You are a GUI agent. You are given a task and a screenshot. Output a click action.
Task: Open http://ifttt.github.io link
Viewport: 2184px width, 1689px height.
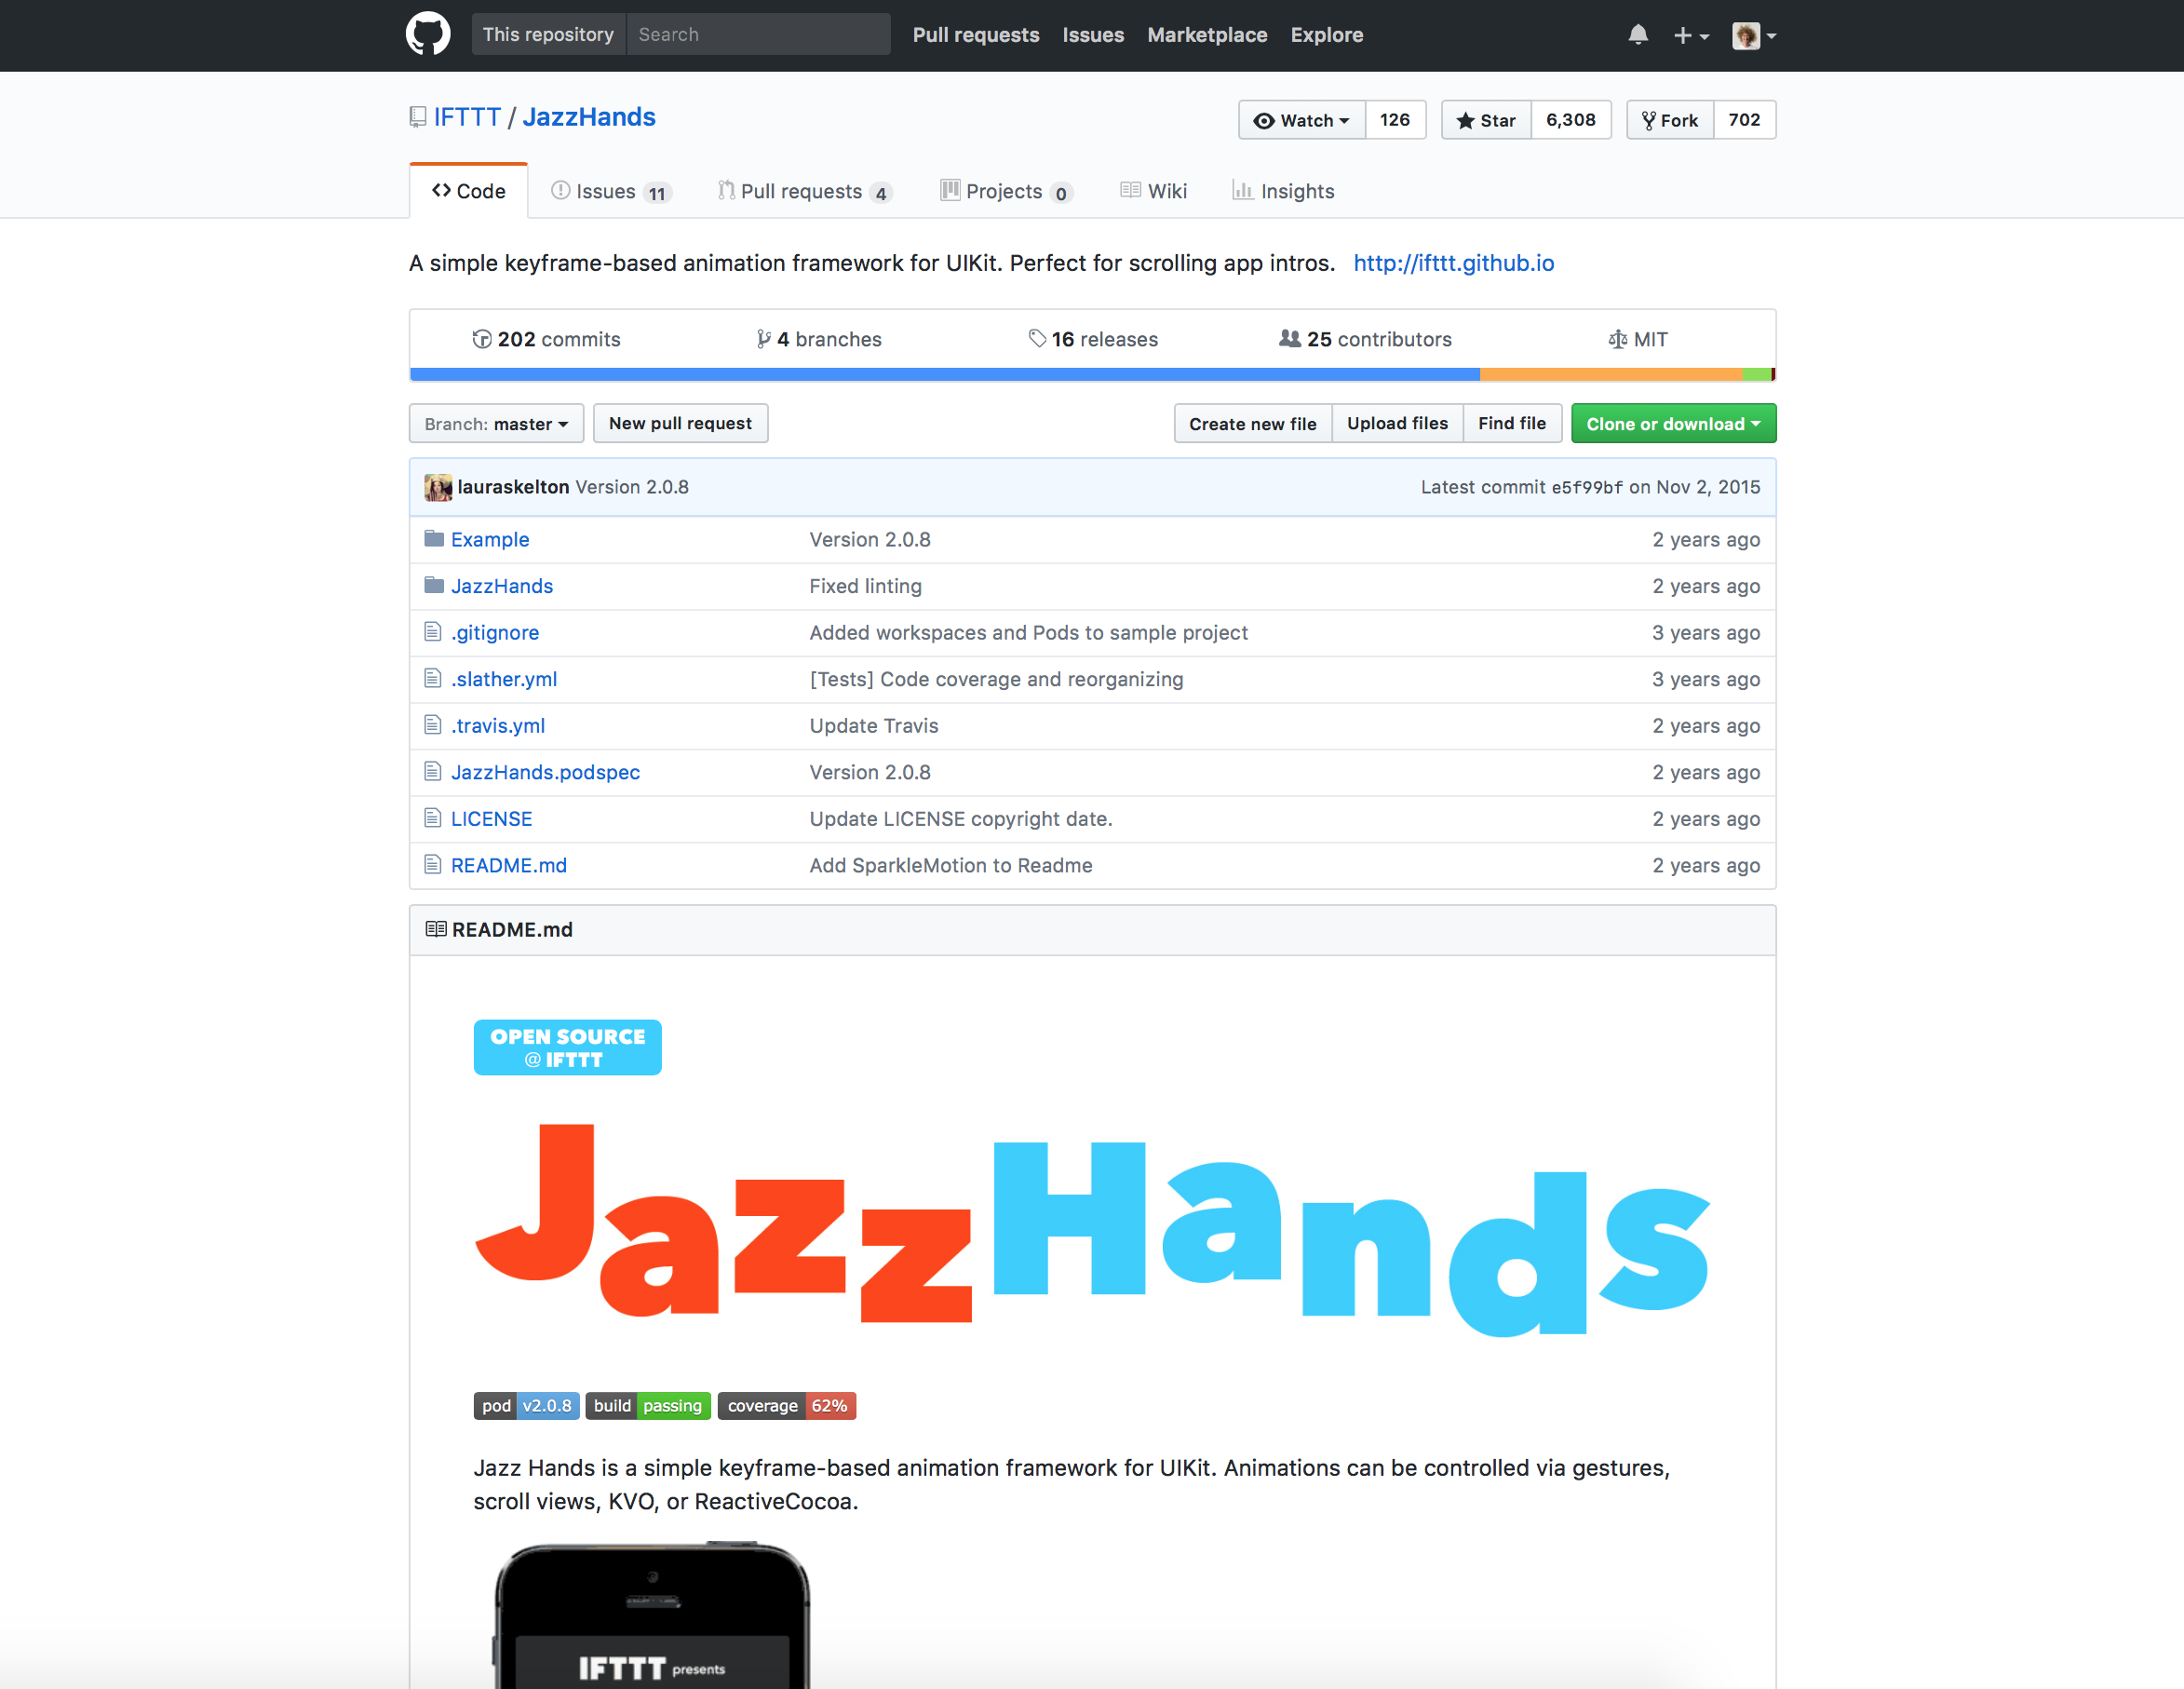[1453, 263]
